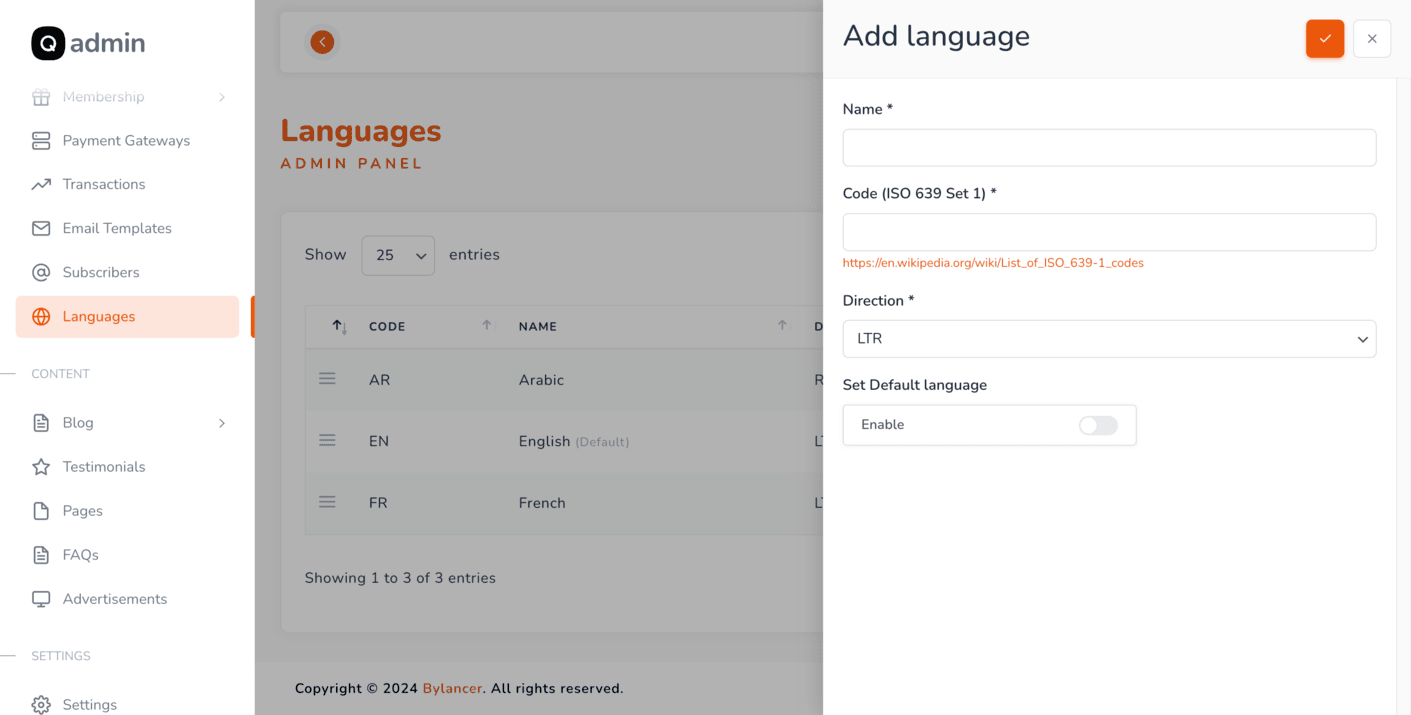Toggle the Set Default language switch
Viewport: 1411px width, 715px height.
click(x=1098, y=425)
